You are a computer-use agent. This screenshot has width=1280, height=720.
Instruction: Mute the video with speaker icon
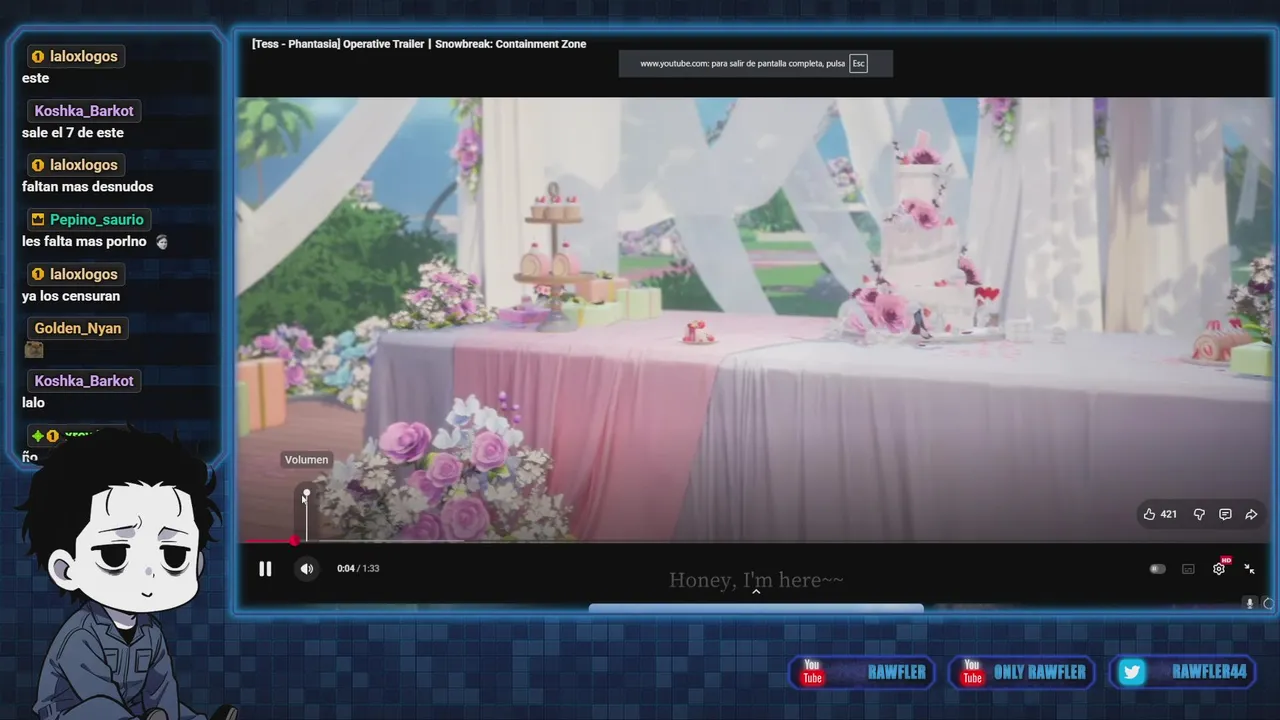pyautogui.click(x=307, y=569)
